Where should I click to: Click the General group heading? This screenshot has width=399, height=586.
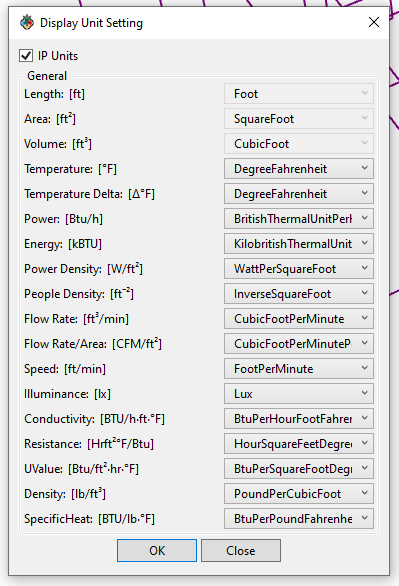pyautogui.click(x=47, y=76)
